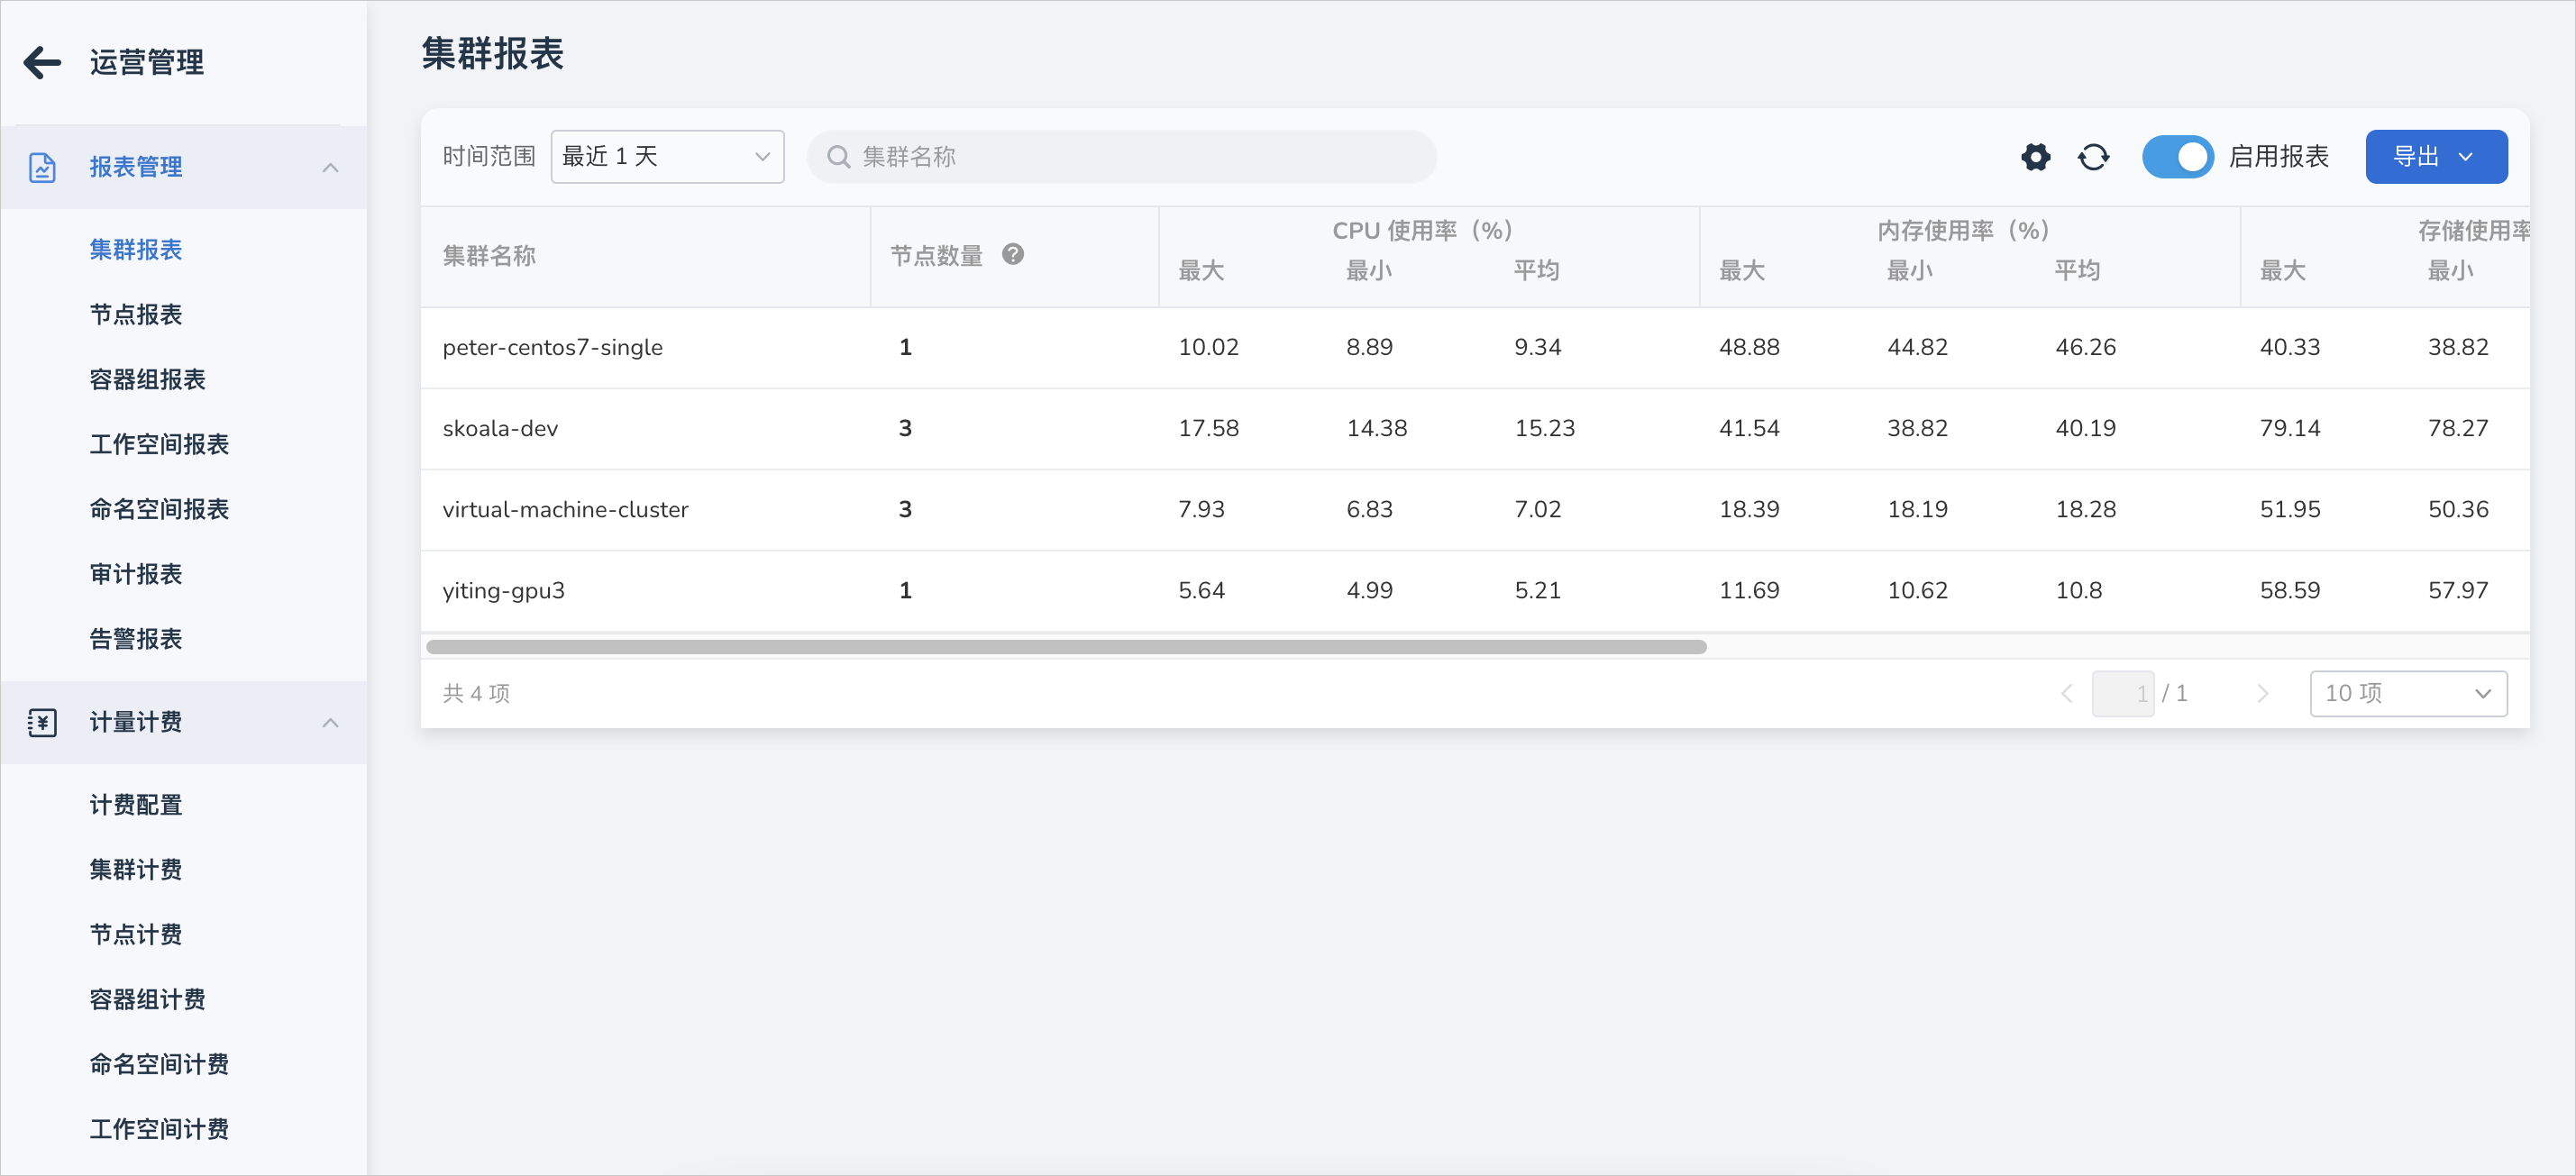Open 告警报表 in the sidebar
This screenshot has height=1176, width=2576.
136,639
